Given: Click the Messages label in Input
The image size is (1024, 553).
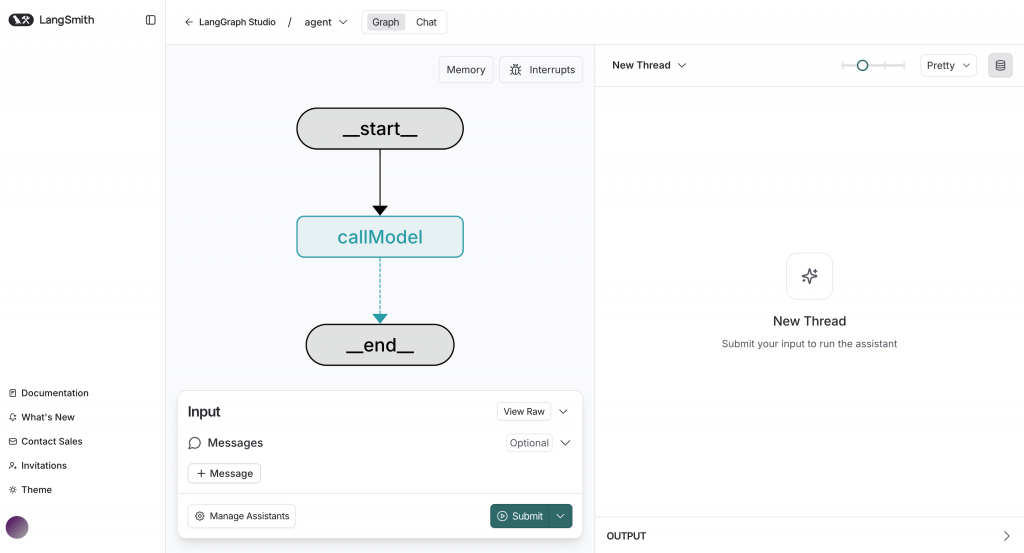Looking at the screenshot, I should (235, 443).
